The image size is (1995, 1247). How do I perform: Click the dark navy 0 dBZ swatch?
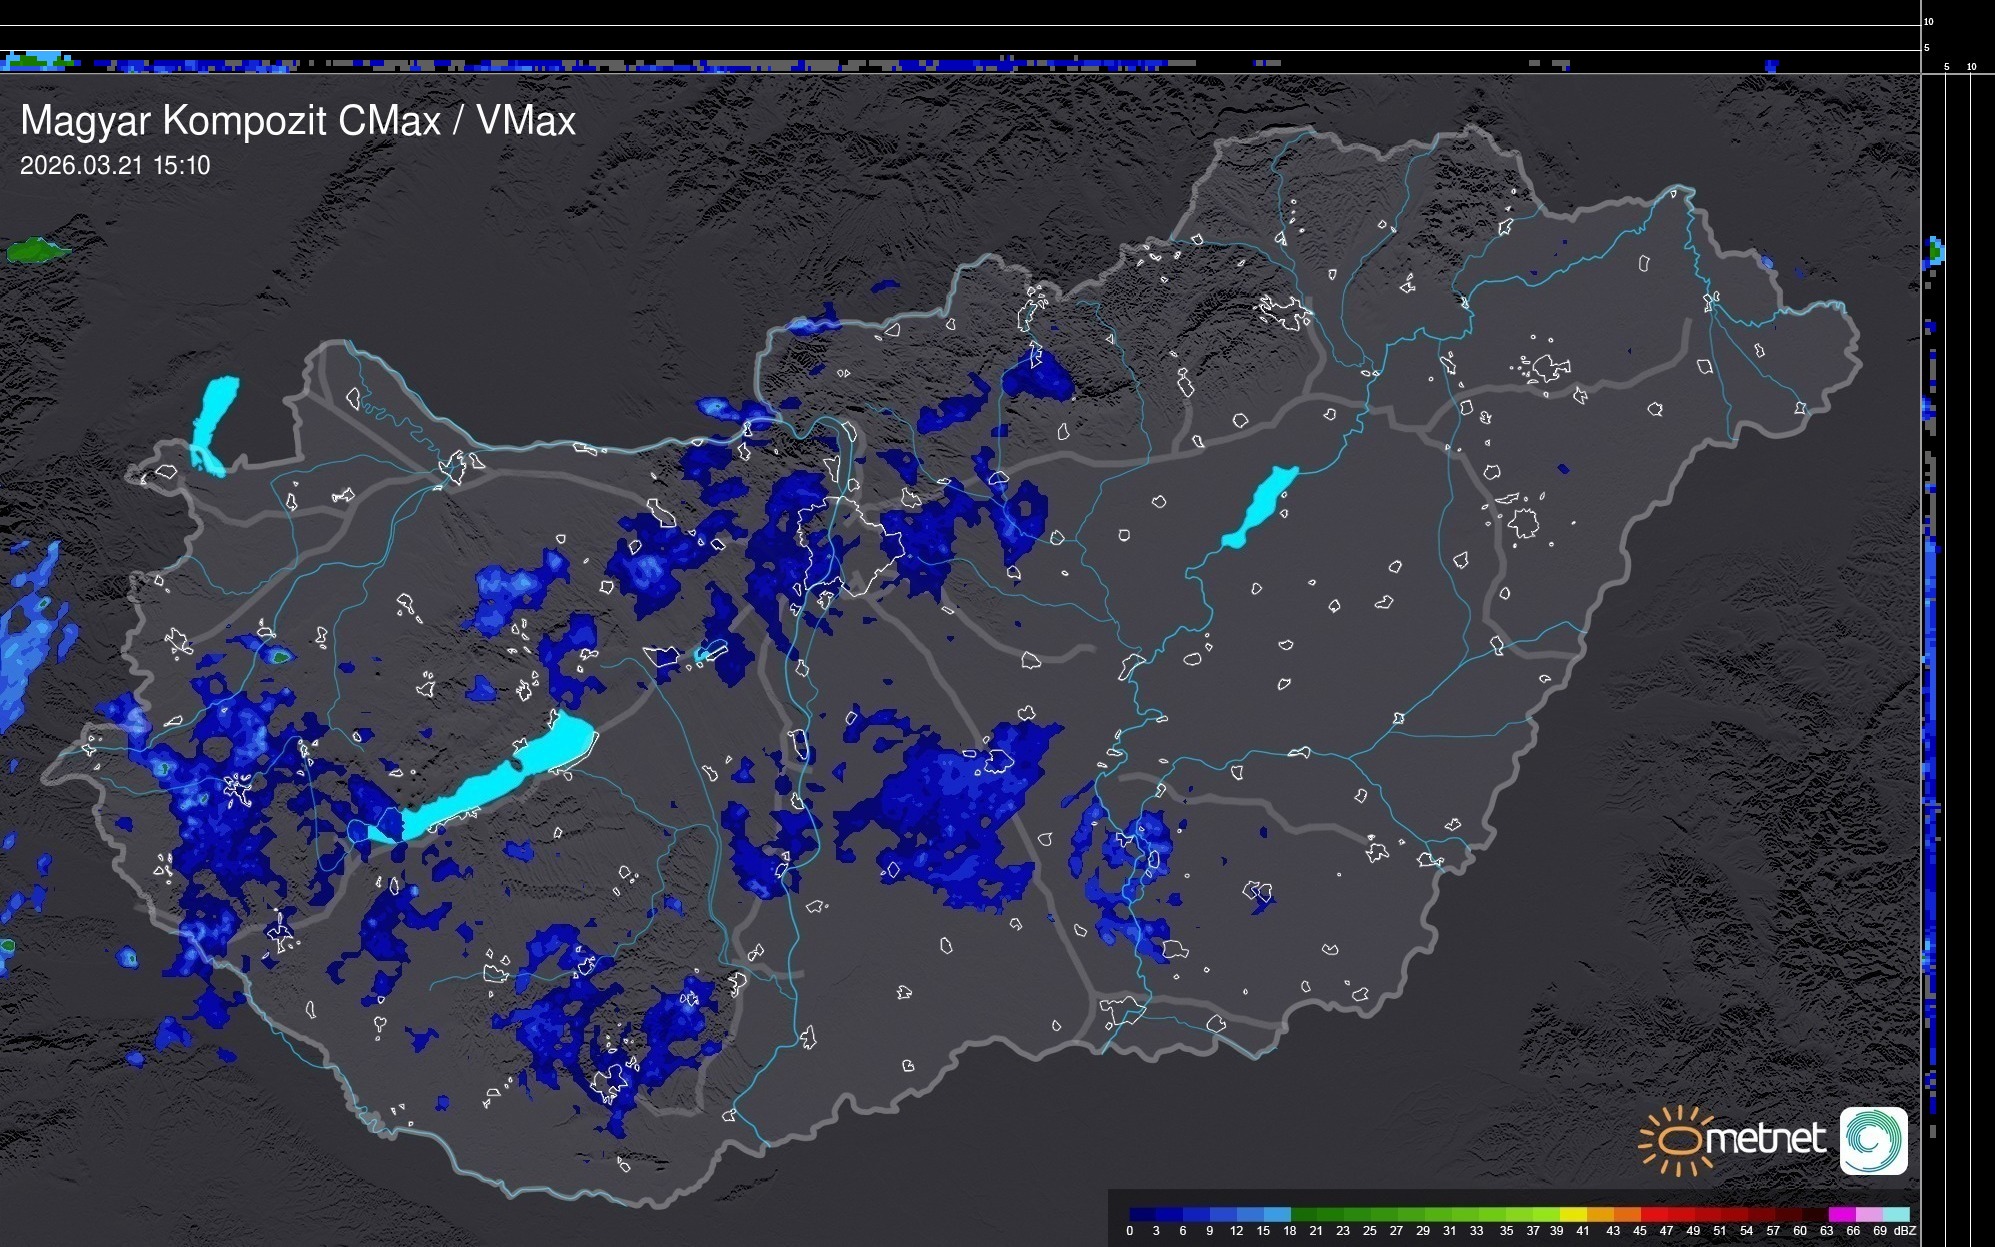1141,1214
